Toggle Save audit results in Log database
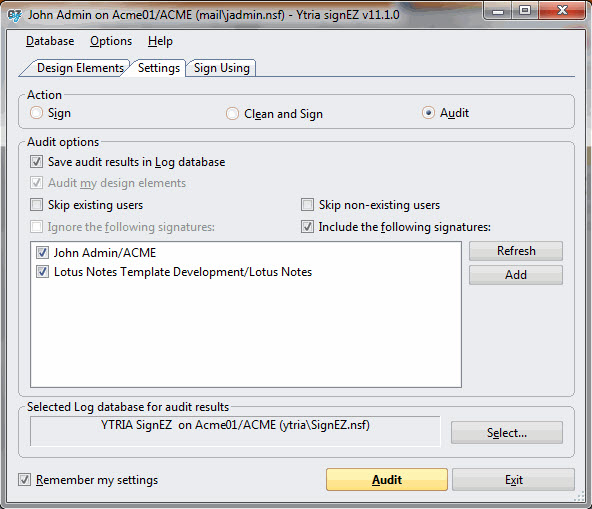592x509 pixels. (x=37, y=162)
